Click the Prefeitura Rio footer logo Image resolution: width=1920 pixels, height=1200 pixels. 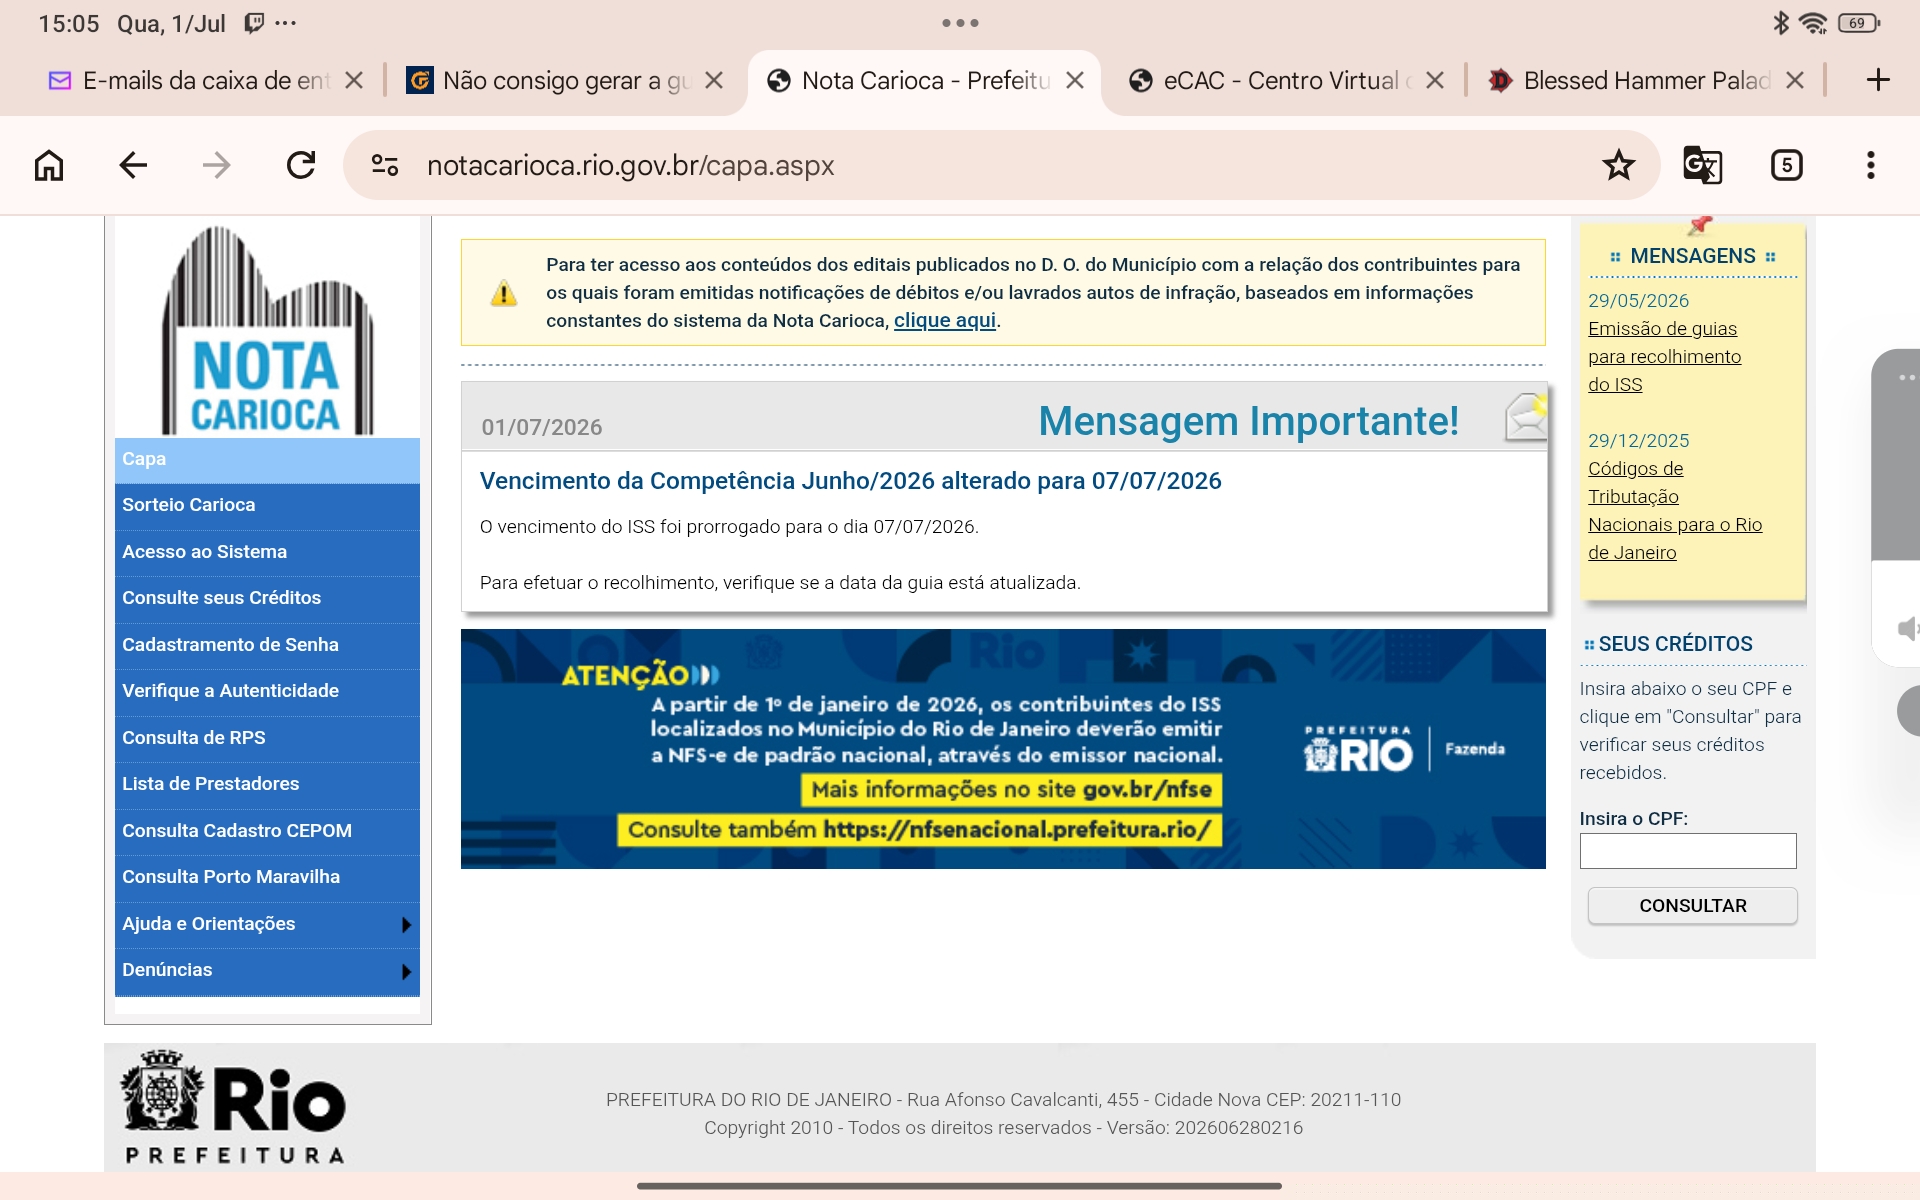click(234, 1108)
